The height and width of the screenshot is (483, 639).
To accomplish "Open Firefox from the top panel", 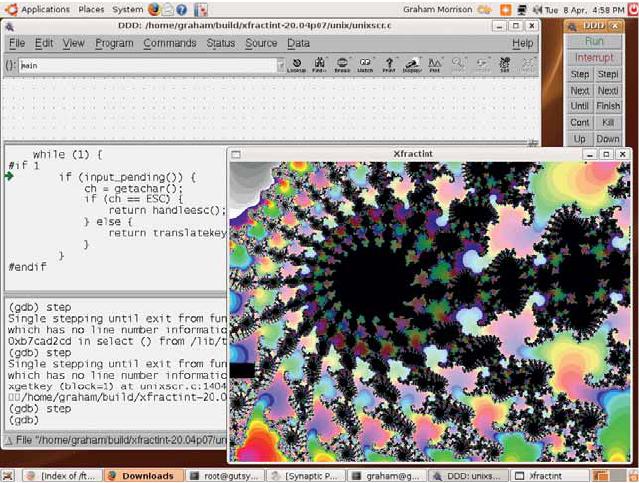I will coord(154,9).
